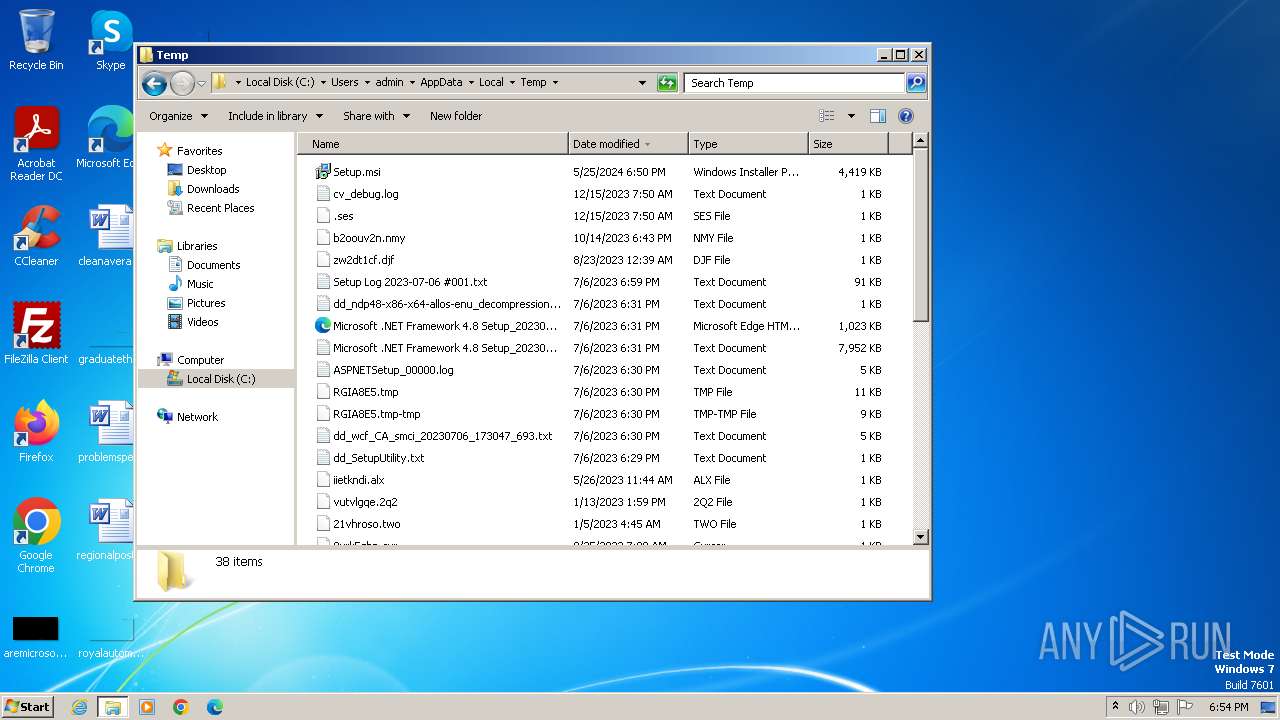Image resolution: width=1280 pixels, height=720 pixels.
Task: Click the Start button
Action: (x=28, y=707)
